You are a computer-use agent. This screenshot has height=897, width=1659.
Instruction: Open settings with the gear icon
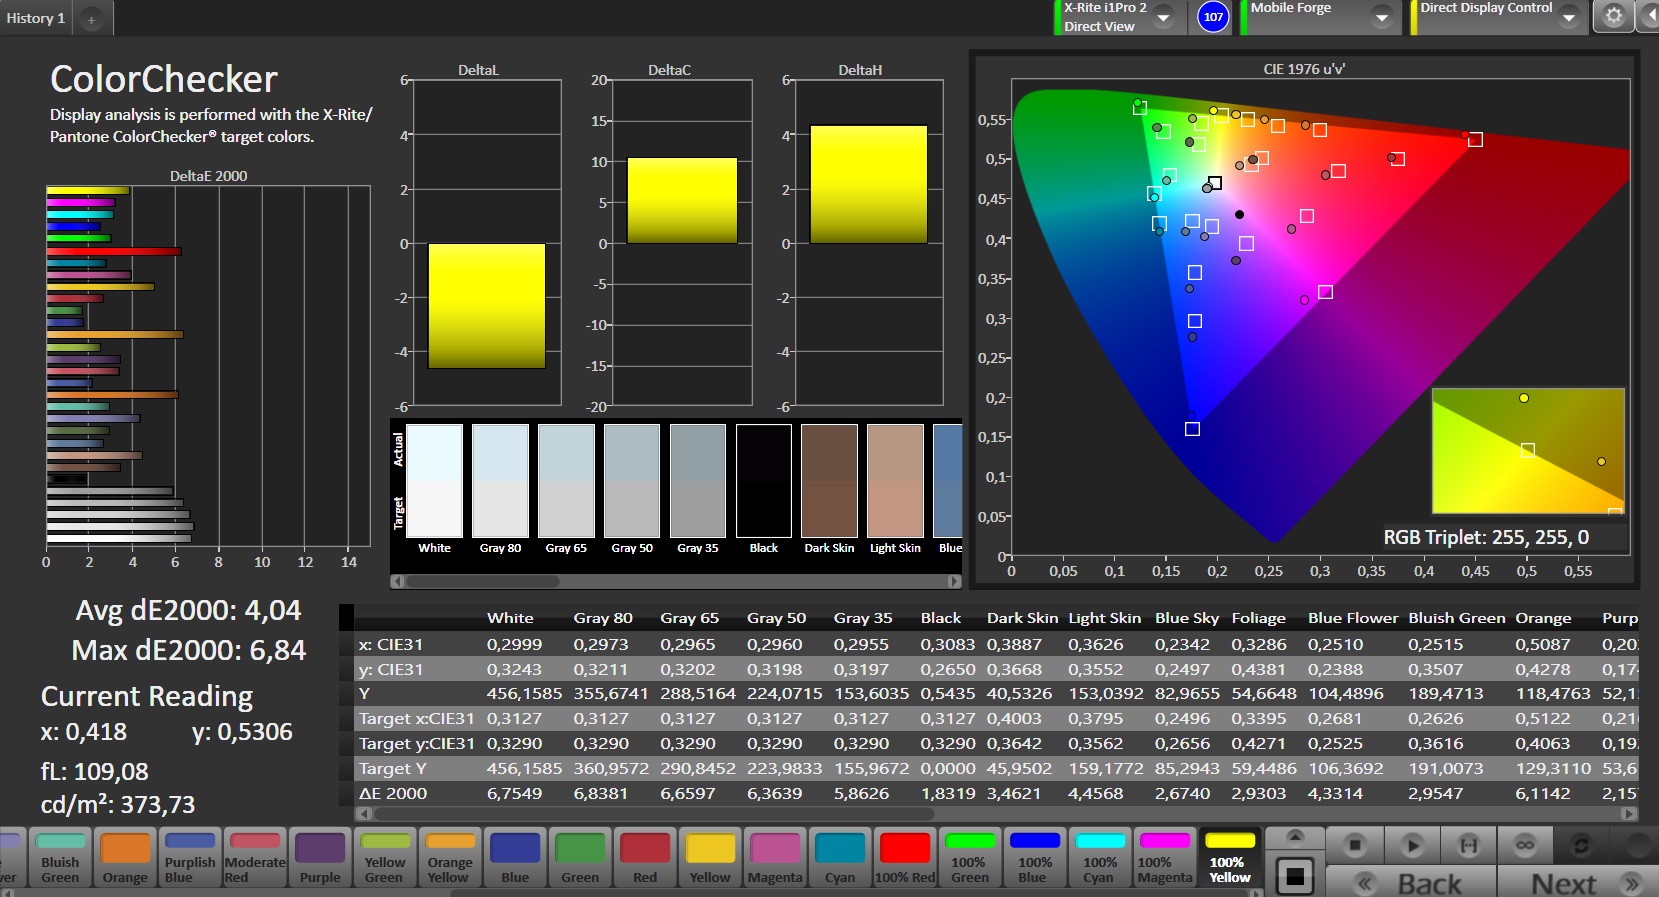[1613, 17]
